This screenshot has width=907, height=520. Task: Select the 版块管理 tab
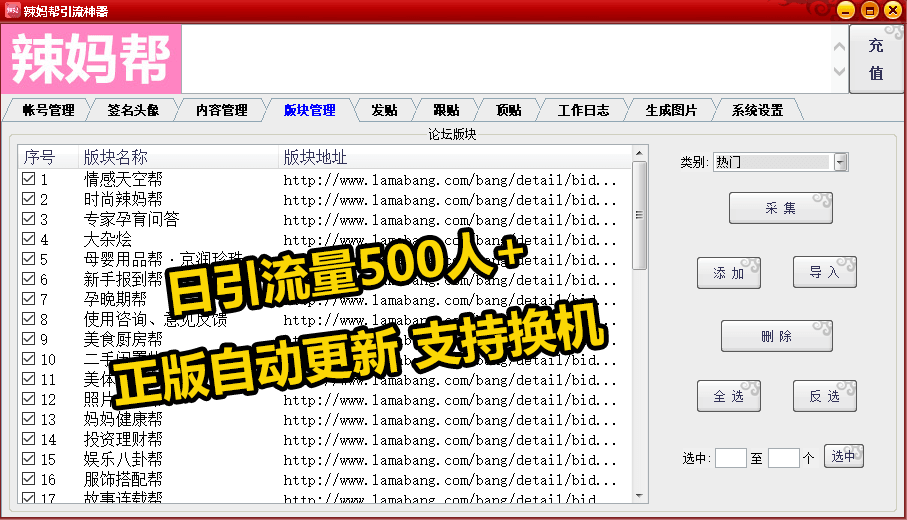(309, 110)
